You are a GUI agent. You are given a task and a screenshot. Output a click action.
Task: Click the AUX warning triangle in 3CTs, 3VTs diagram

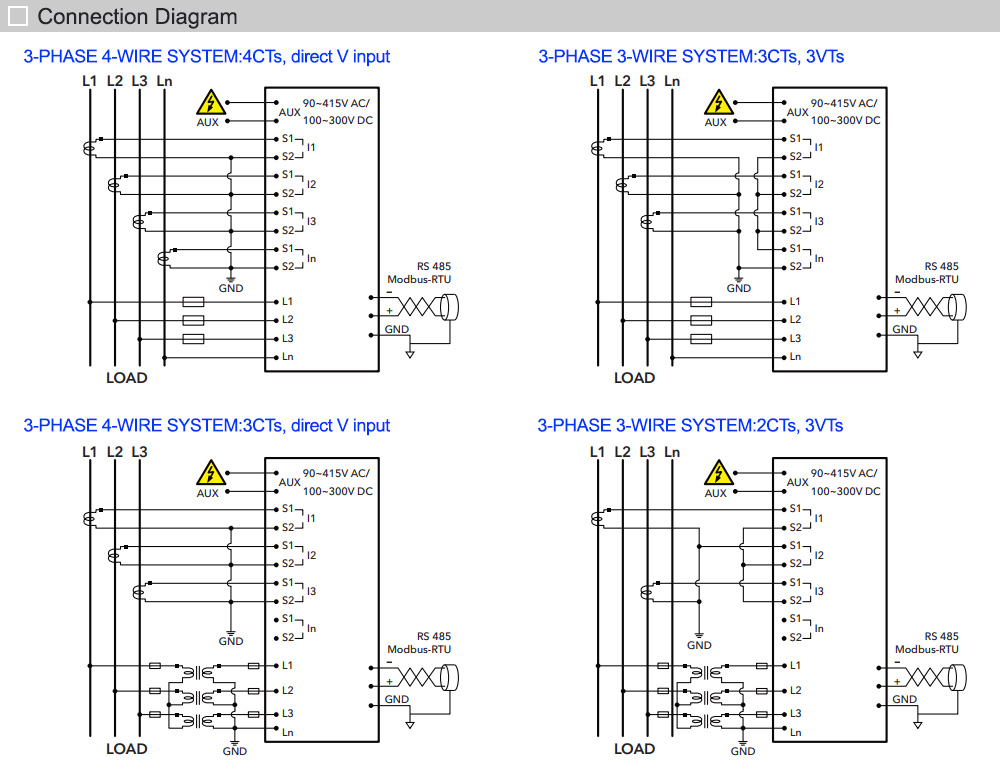tap(716, 103)
